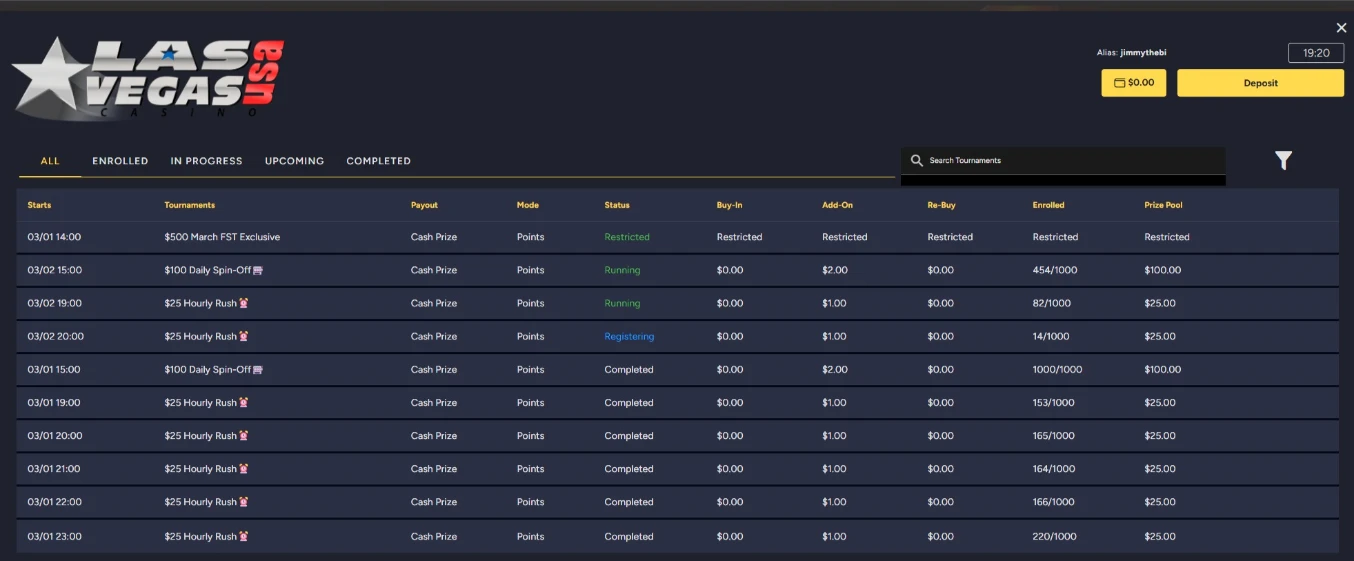Click Running status in 03/02 19:00 row
This screenshot has width=1354, height=561.
622,303
